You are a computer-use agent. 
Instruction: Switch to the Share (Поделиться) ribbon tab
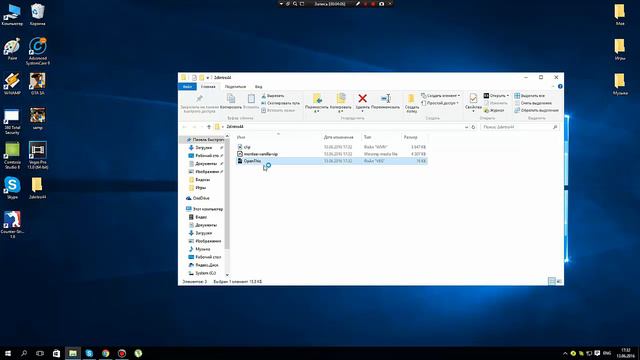tap(235, 87)
